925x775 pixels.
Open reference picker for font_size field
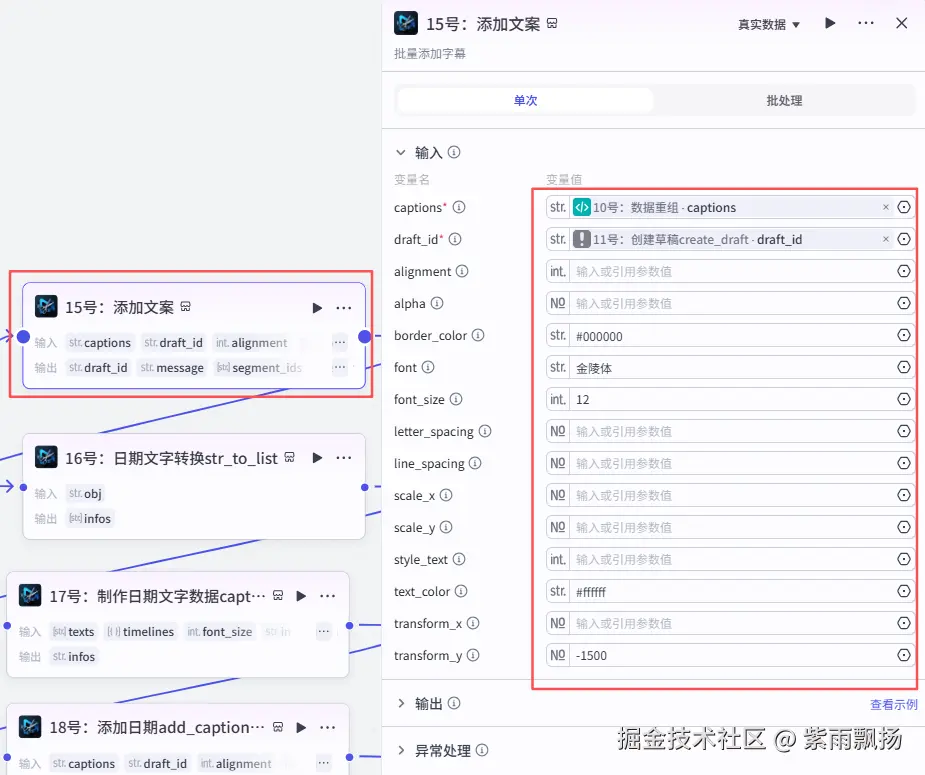point(904,399)
